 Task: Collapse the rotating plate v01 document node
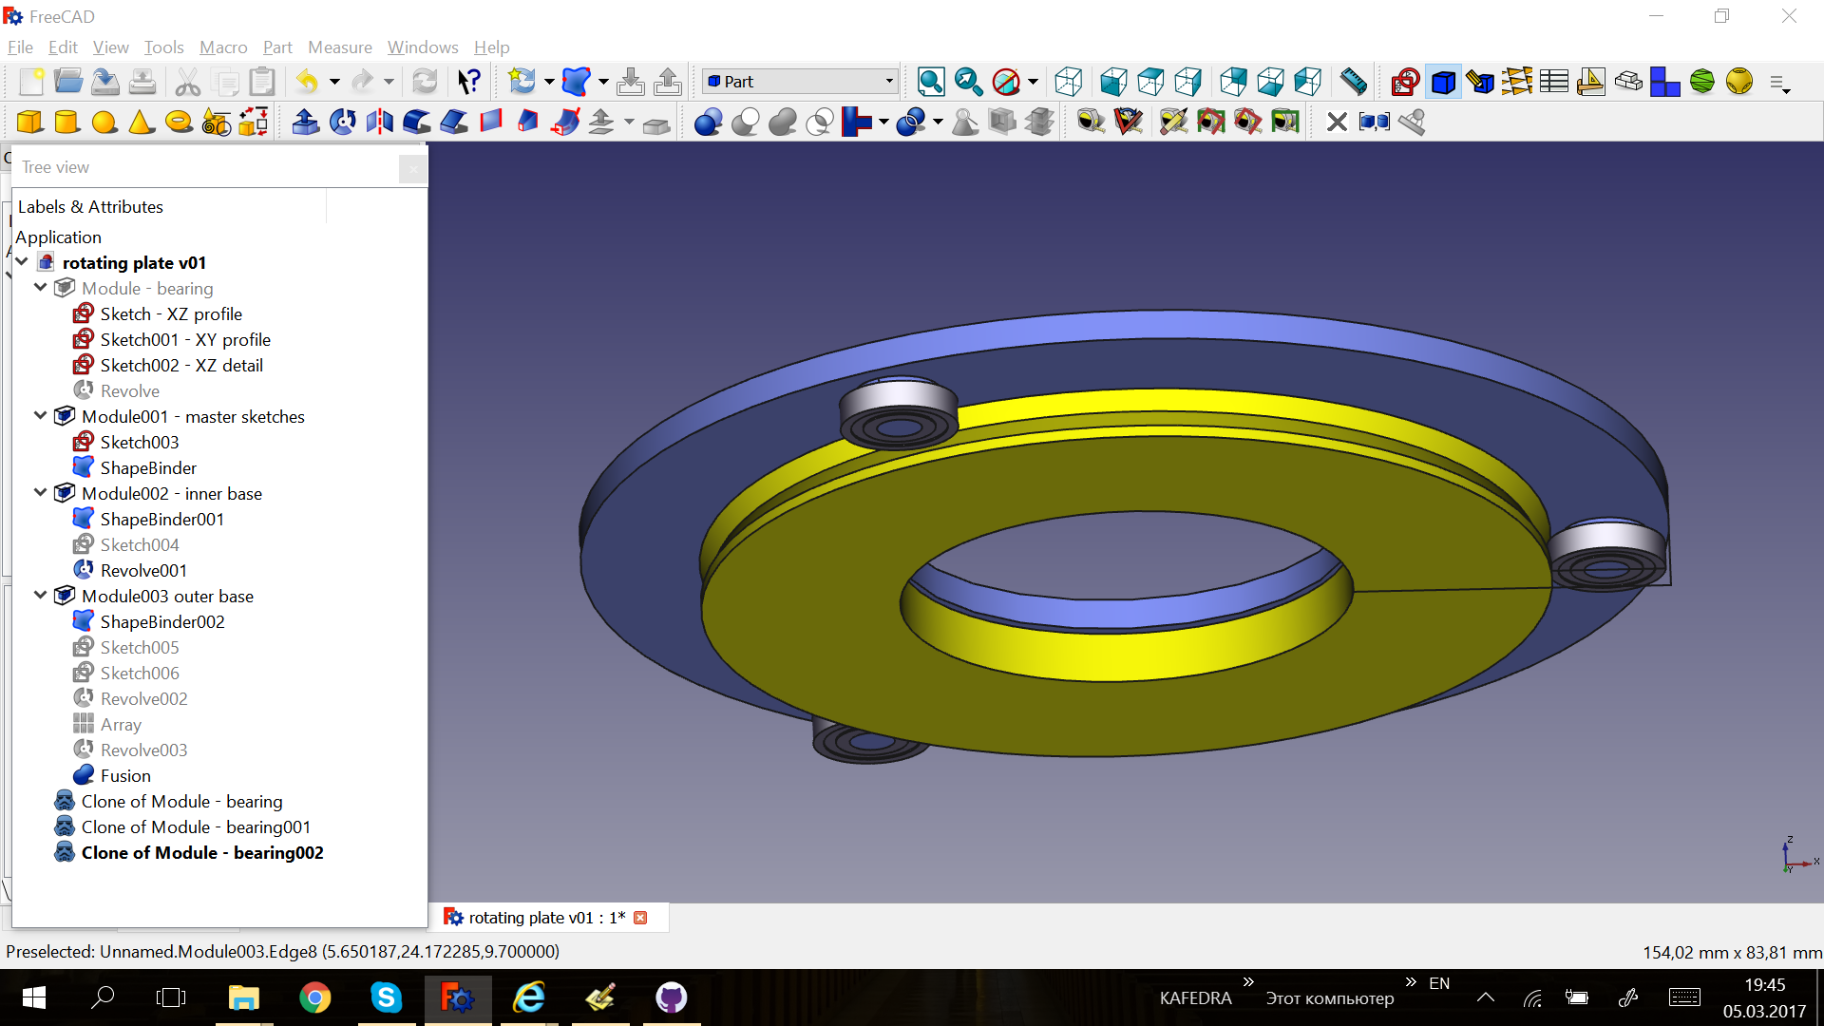coord(22,261)
